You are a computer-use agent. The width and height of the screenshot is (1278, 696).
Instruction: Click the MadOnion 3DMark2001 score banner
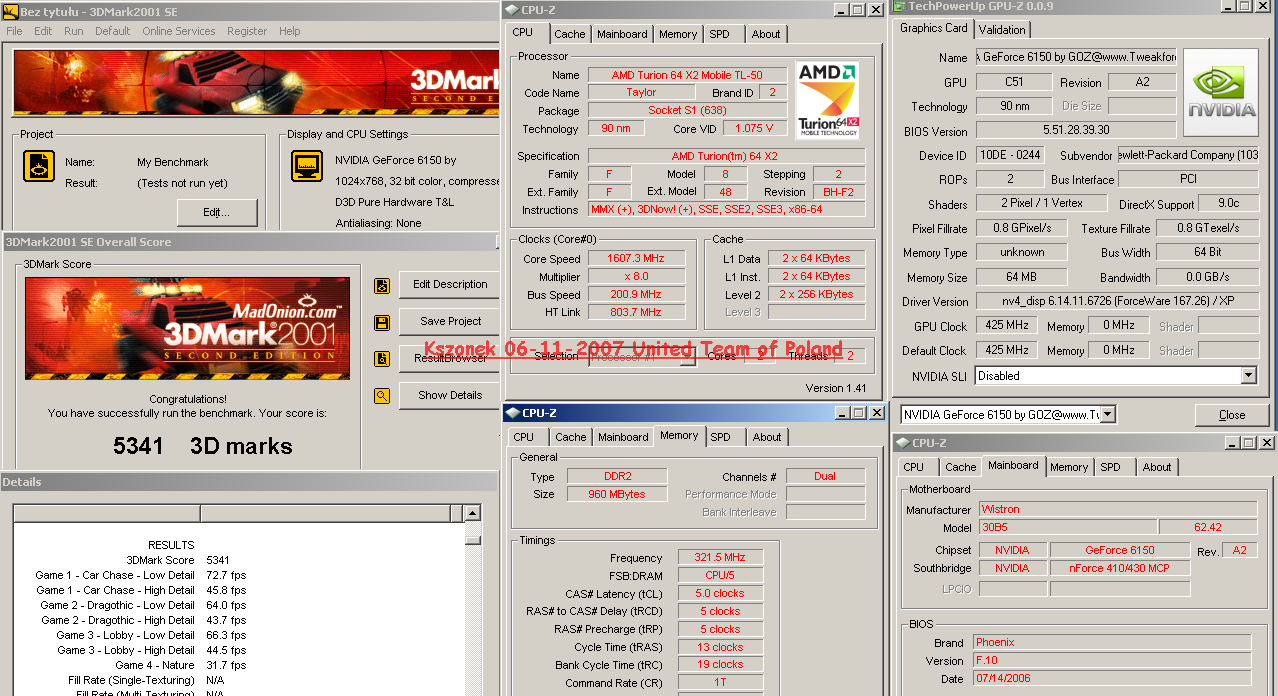click(x=188, y=328)
